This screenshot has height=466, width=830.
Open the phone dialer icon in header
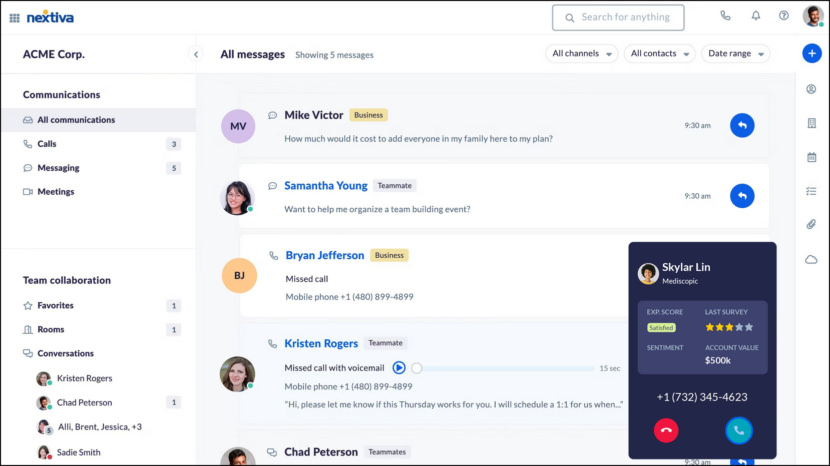725,16
